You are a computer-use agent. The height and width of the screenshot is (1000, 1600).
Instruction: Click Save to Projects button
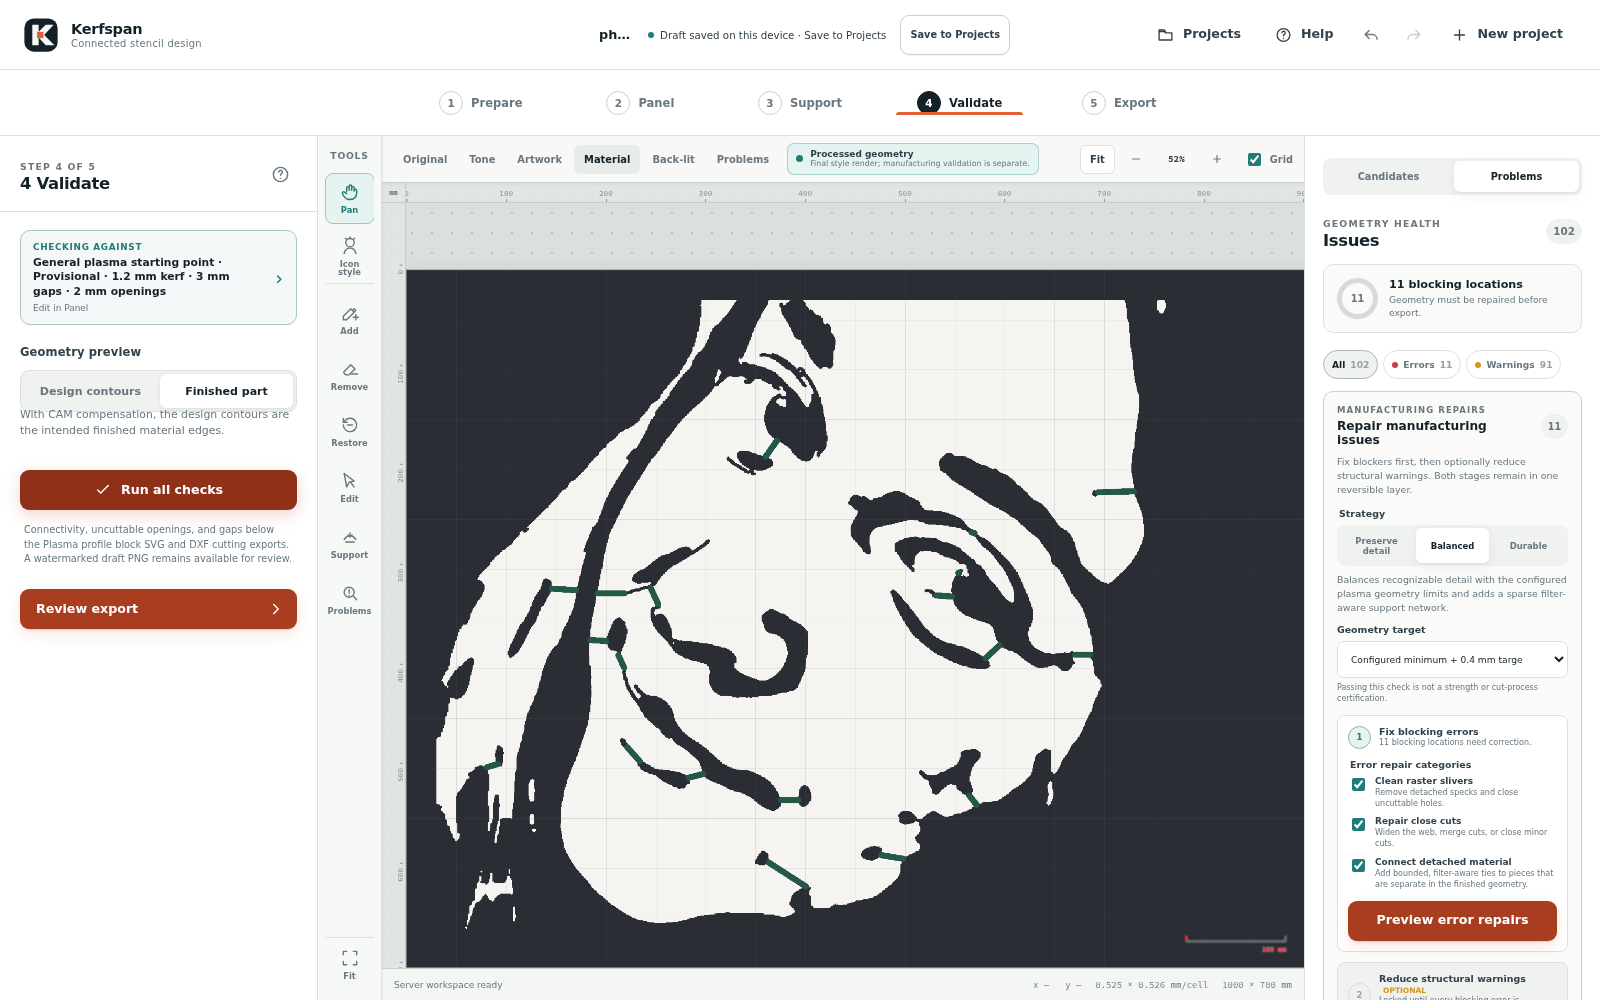pos(955,35)
